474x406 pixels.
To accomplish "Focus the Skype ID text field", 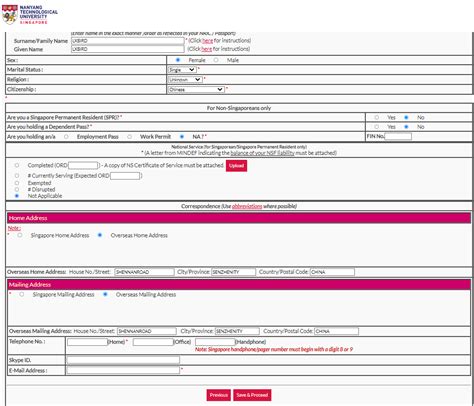I will [123, 360].
